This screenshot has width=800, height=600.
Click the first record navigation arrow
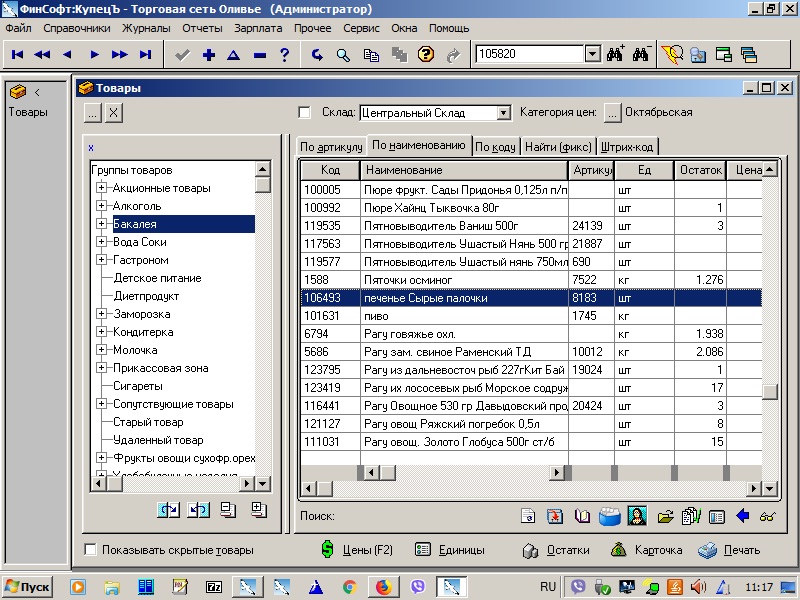(17, 55)
